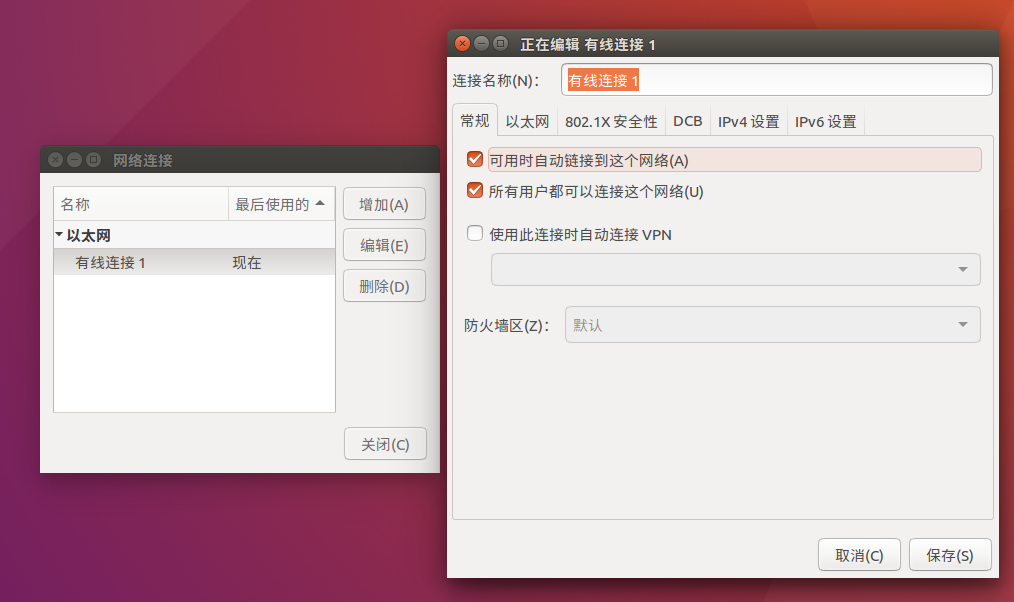This screenshot has height=602, width=1014.
Task: Select the 有线连接 1 row
Action: (x=194, y=263)
